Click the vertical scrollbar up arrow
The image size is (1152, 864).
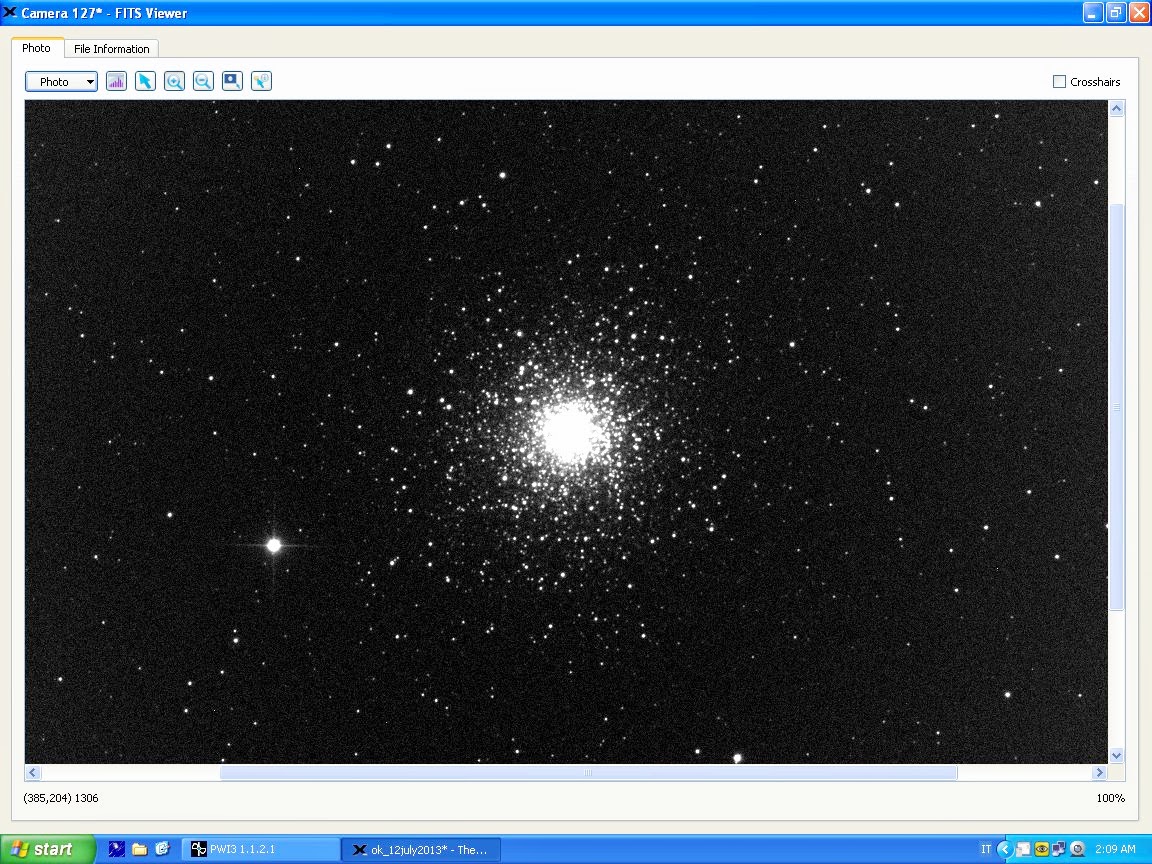[1116, 108]
